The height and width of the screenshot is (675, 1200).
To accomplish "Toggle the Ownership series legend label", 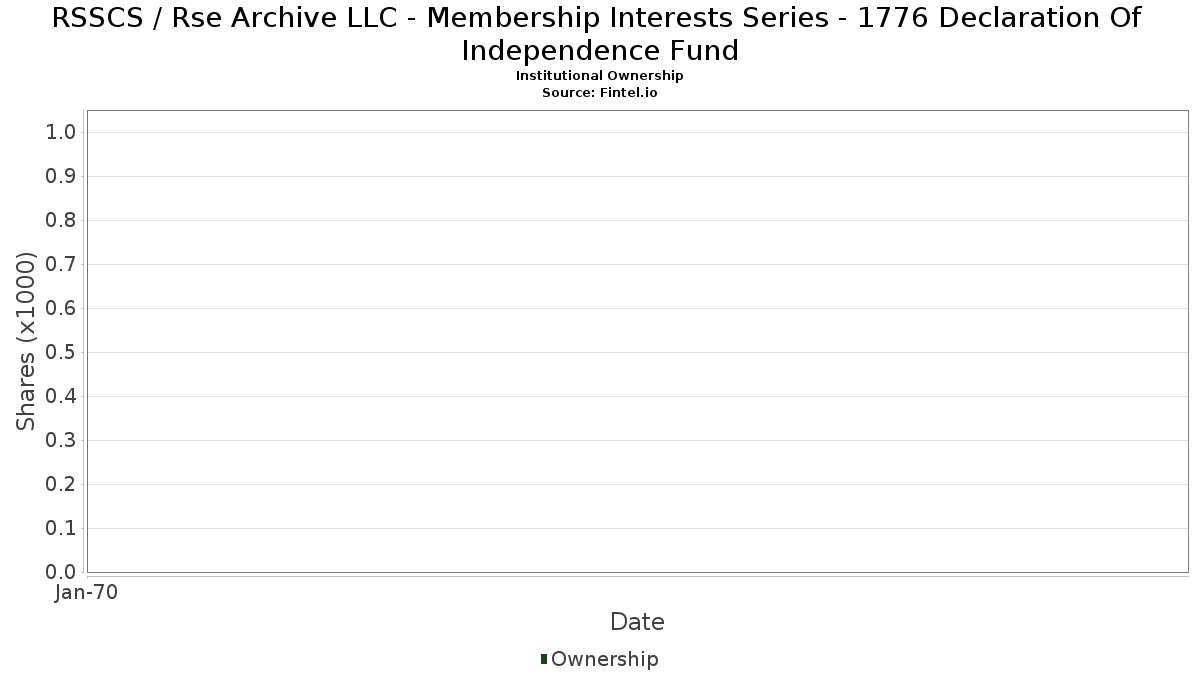I will coord(604,659).
